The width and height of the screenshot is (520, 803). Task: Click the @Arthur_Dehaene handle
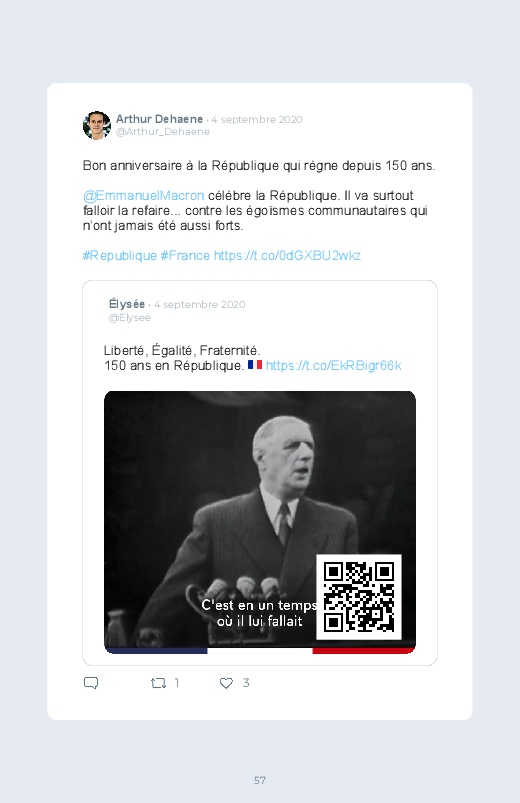(x=163, y=132)
